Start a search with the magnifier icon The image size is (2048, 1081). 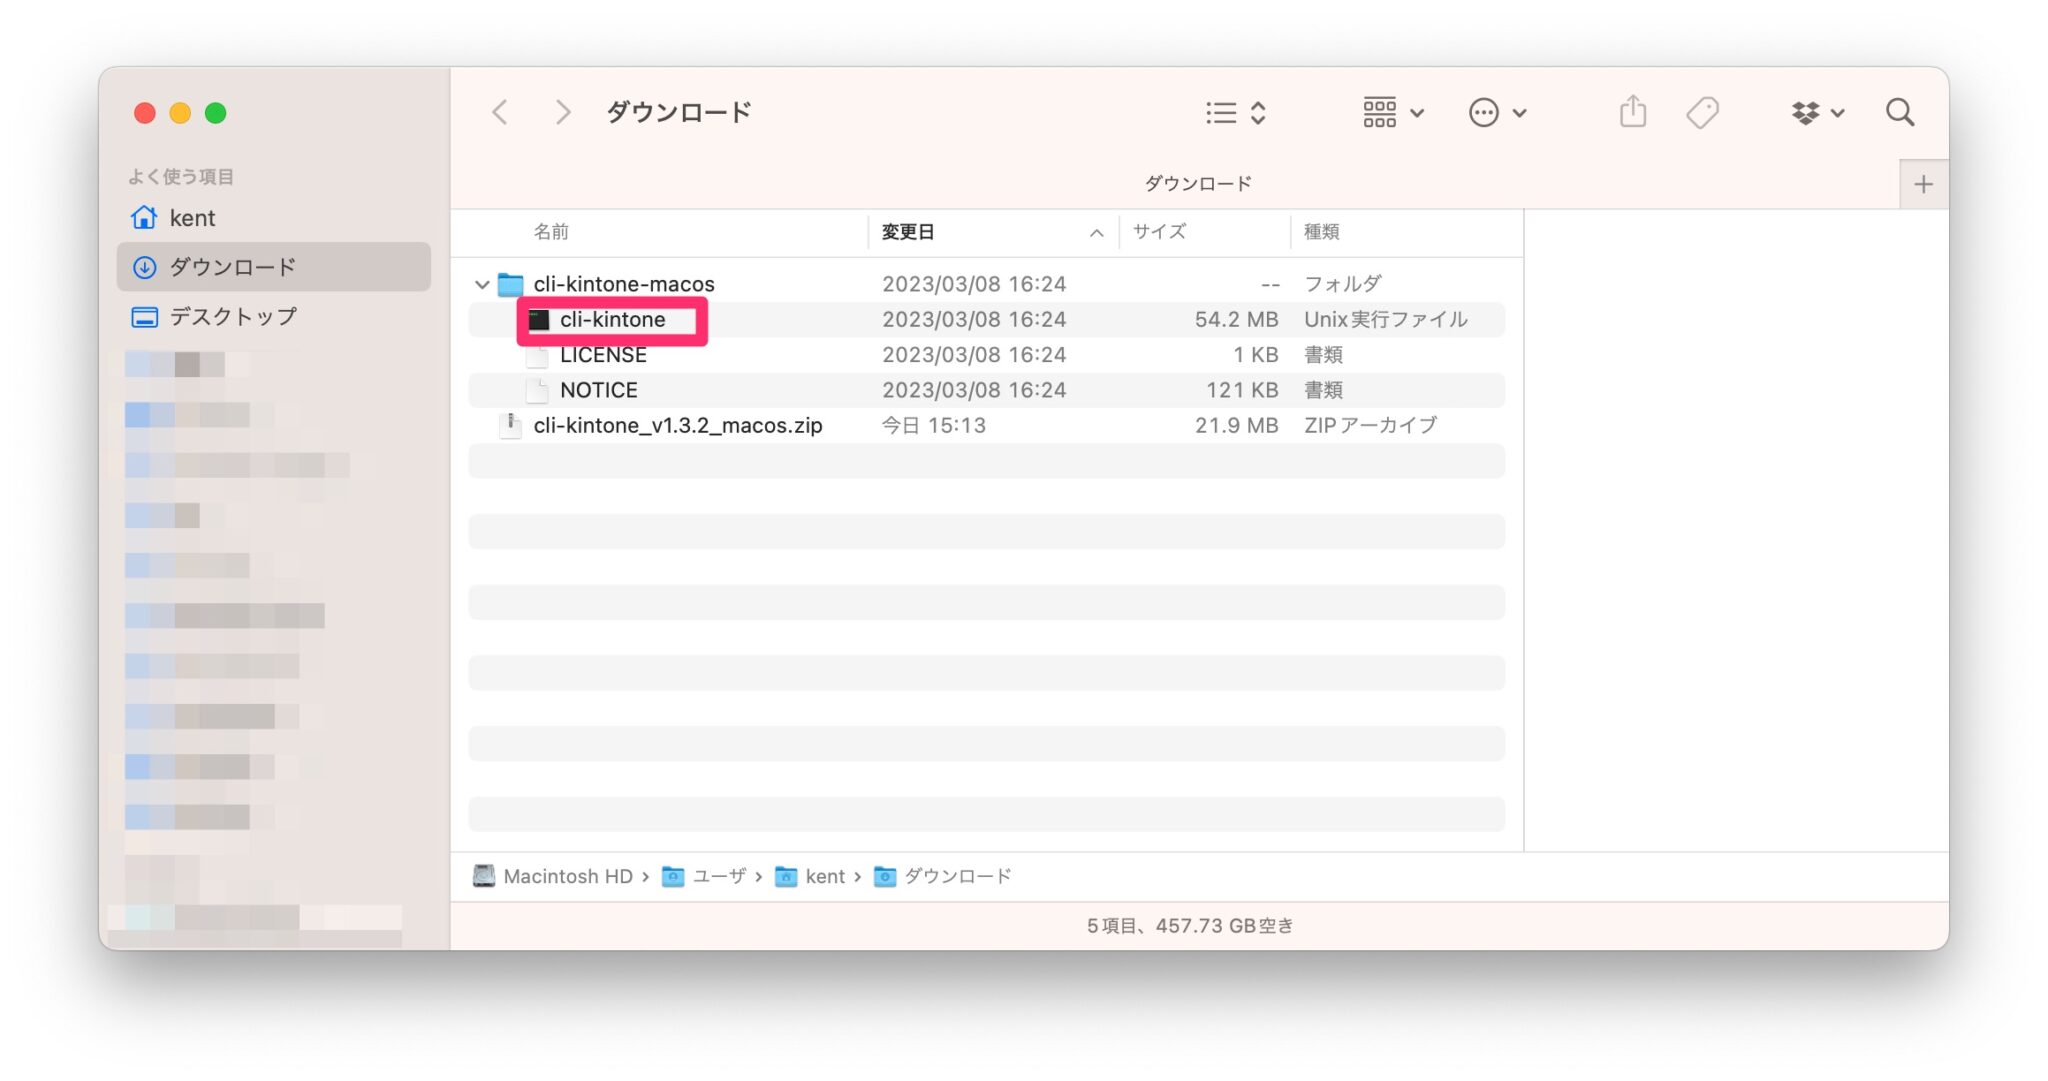click(x=1899, y=112)
